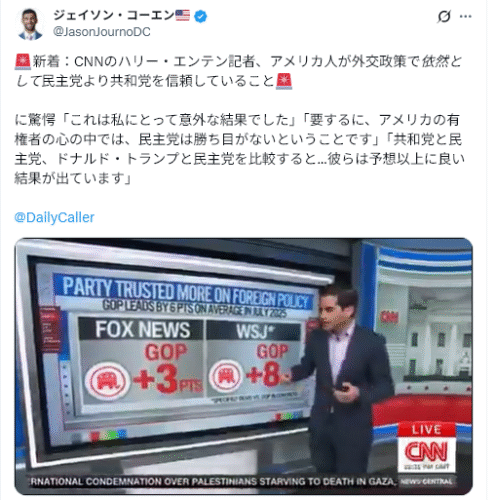Open the Grok slashed-circle icon
Image resolution: width=495 pixels, height=500 pixels.
[444, 16]
